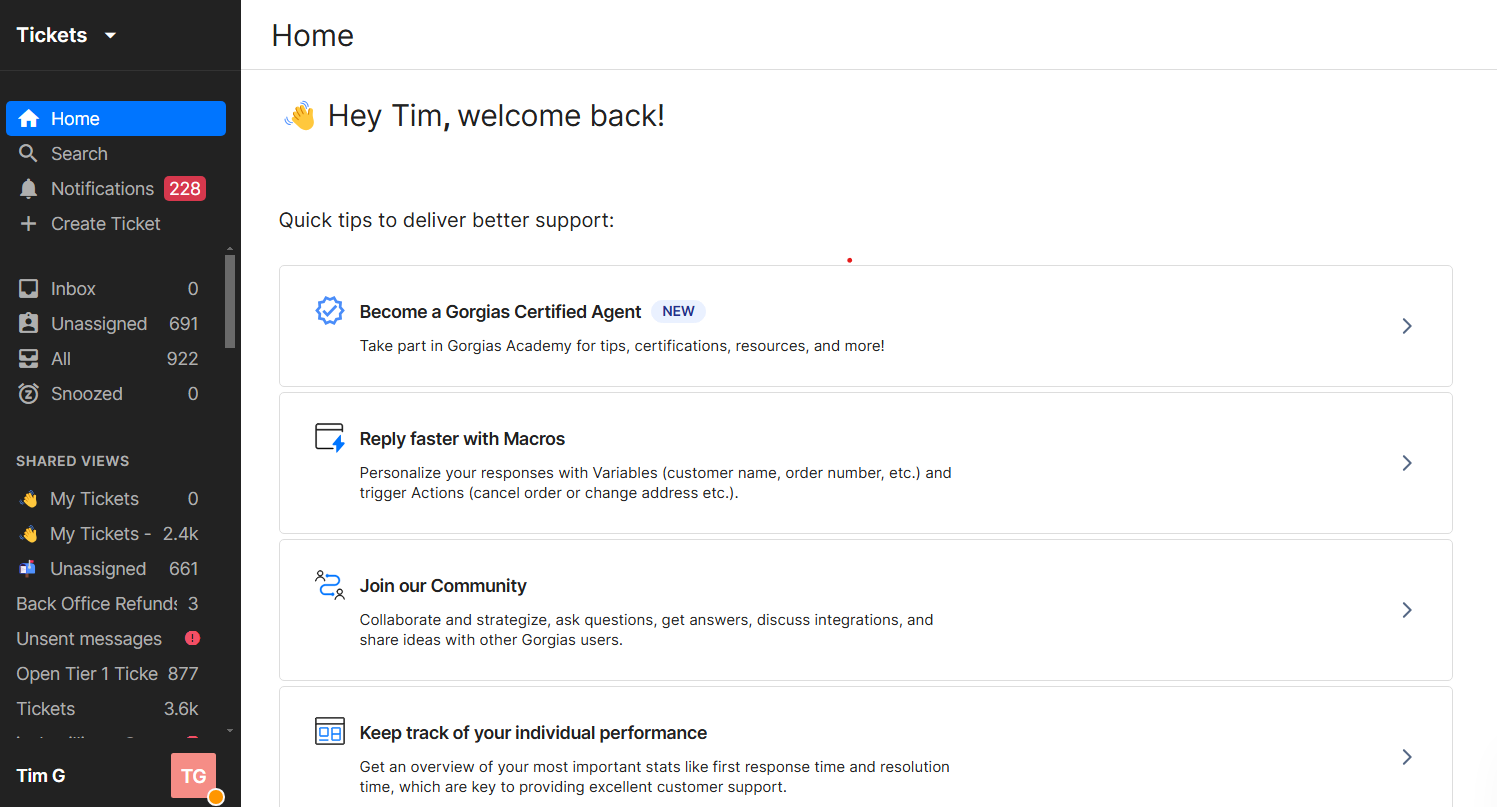1497x807 pixels.
Task: Click the Snoozed clock icon
Action: pos(29,394)
